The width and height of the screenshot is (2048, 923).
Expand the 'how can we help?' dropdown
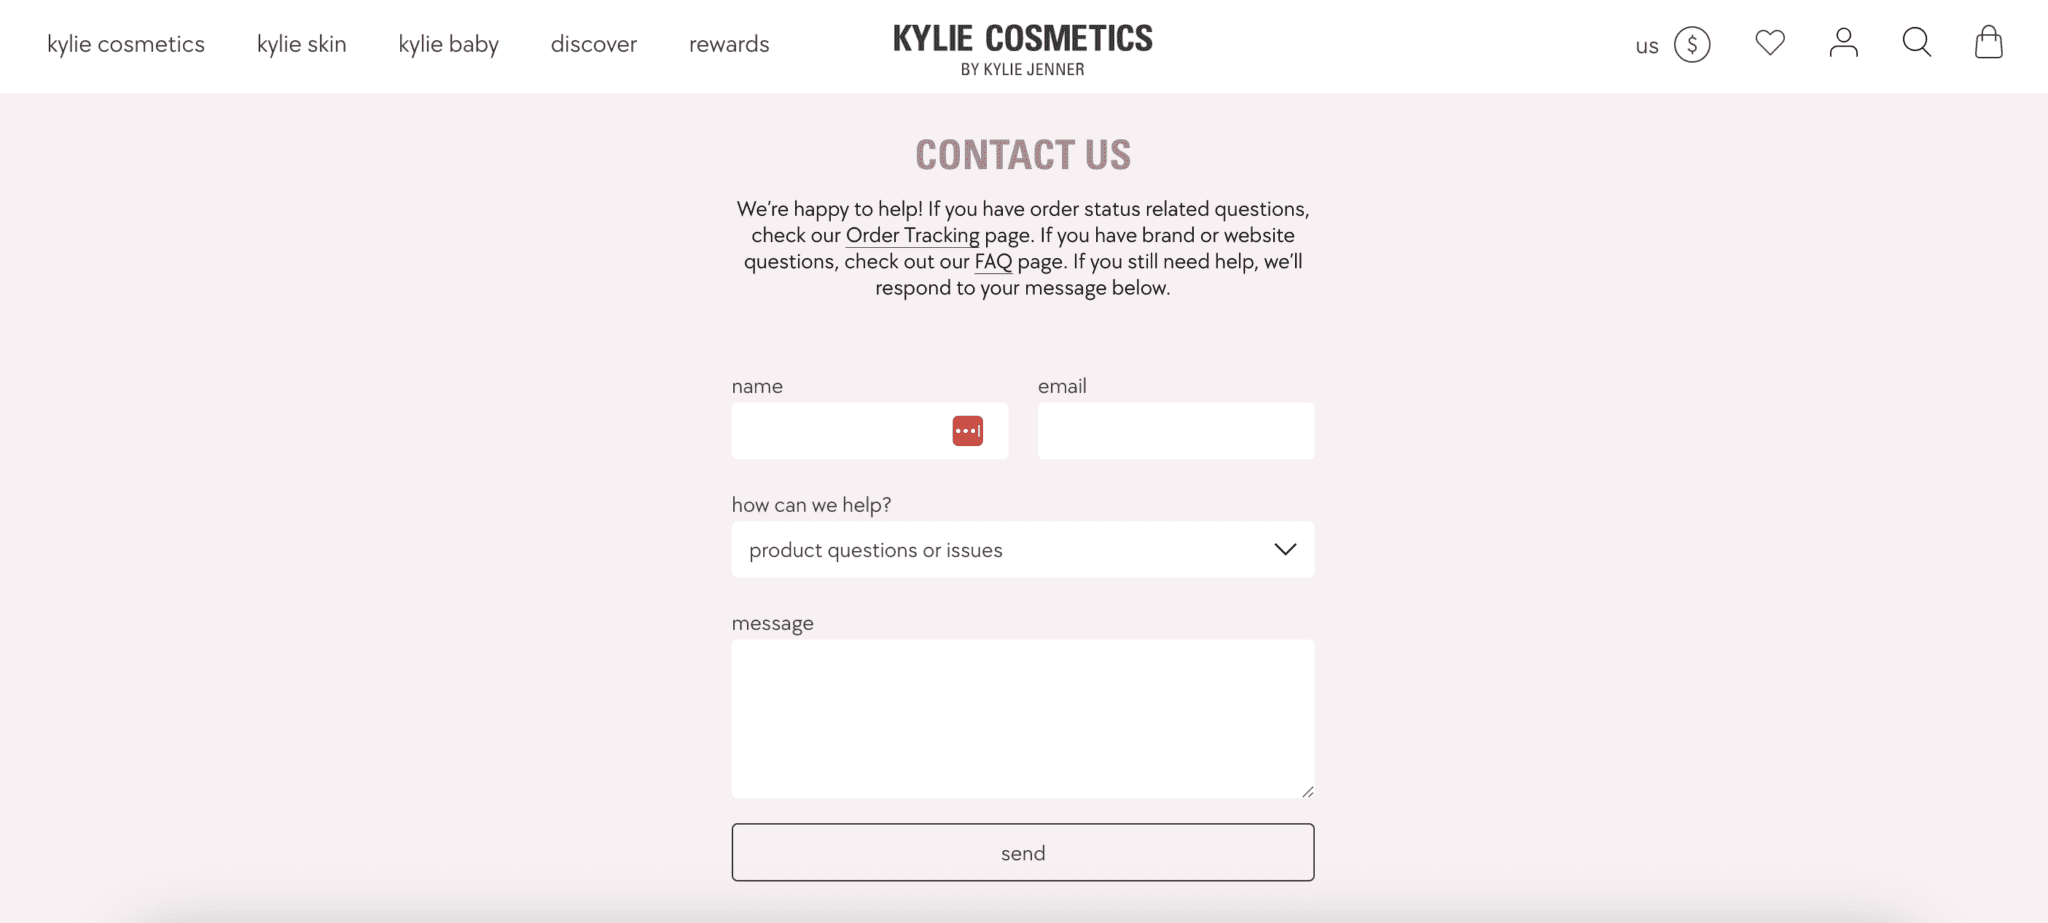pos(1022,549)
